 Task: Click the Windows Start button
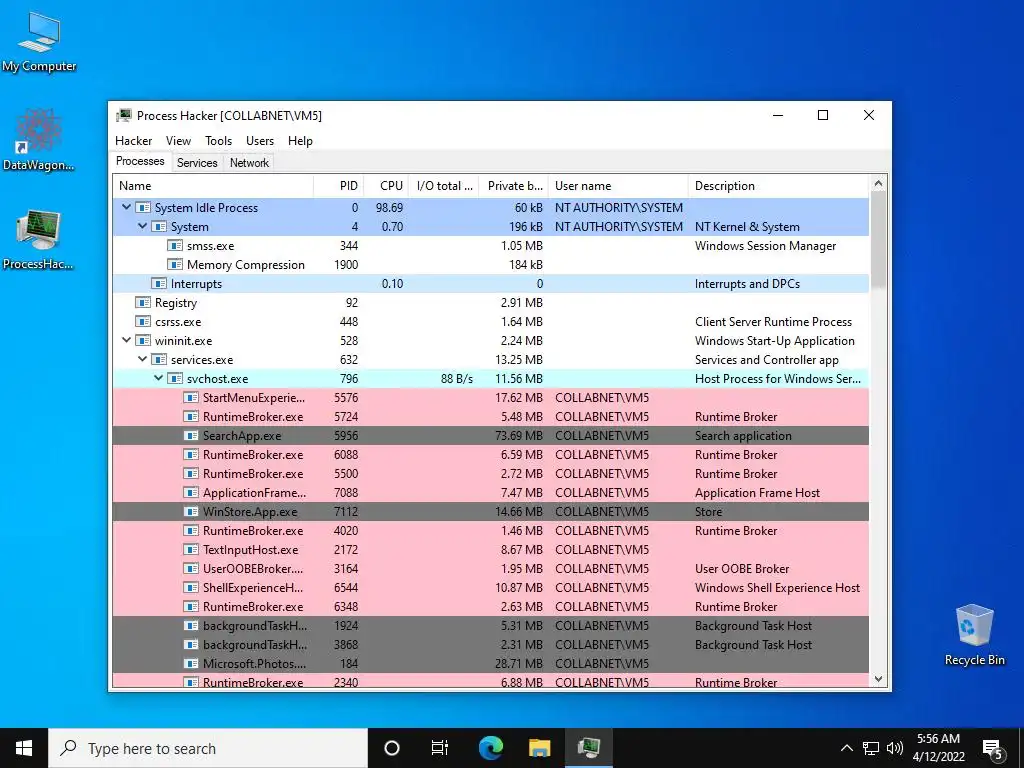(24, 748)
